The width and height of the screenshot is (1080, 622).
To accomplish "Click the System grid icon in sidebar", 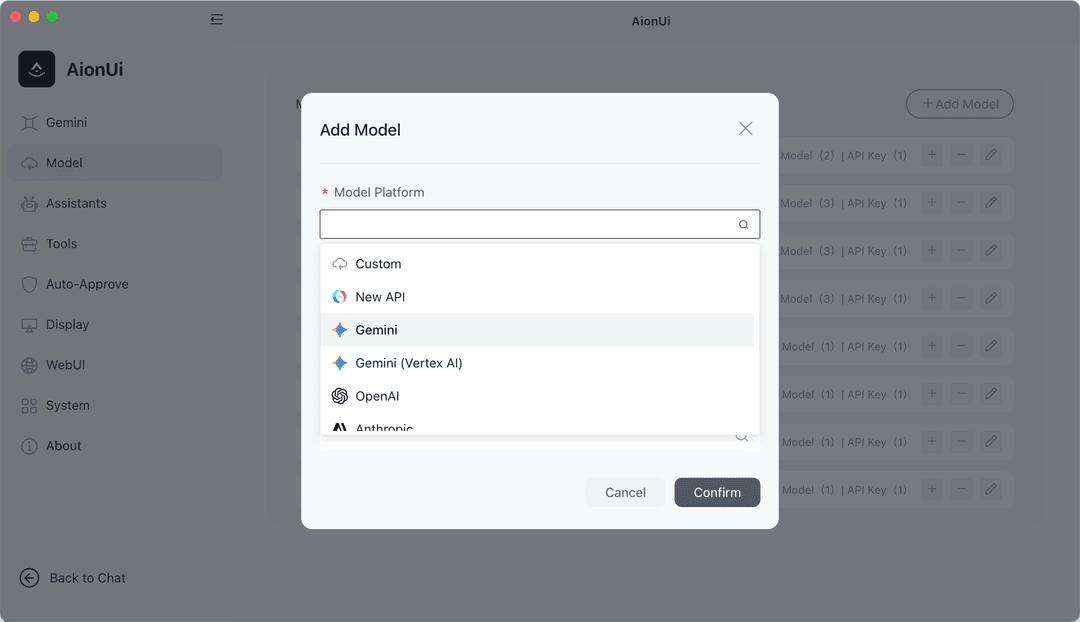I will tap(29, 406).
